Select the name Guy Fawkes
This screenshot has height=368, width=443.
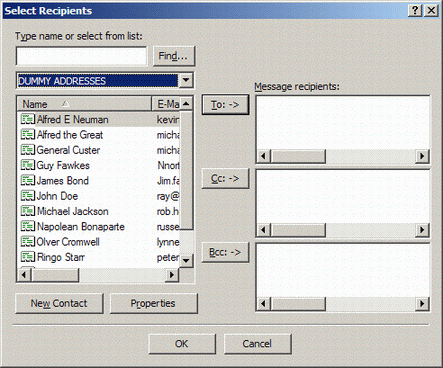(63, 165)
